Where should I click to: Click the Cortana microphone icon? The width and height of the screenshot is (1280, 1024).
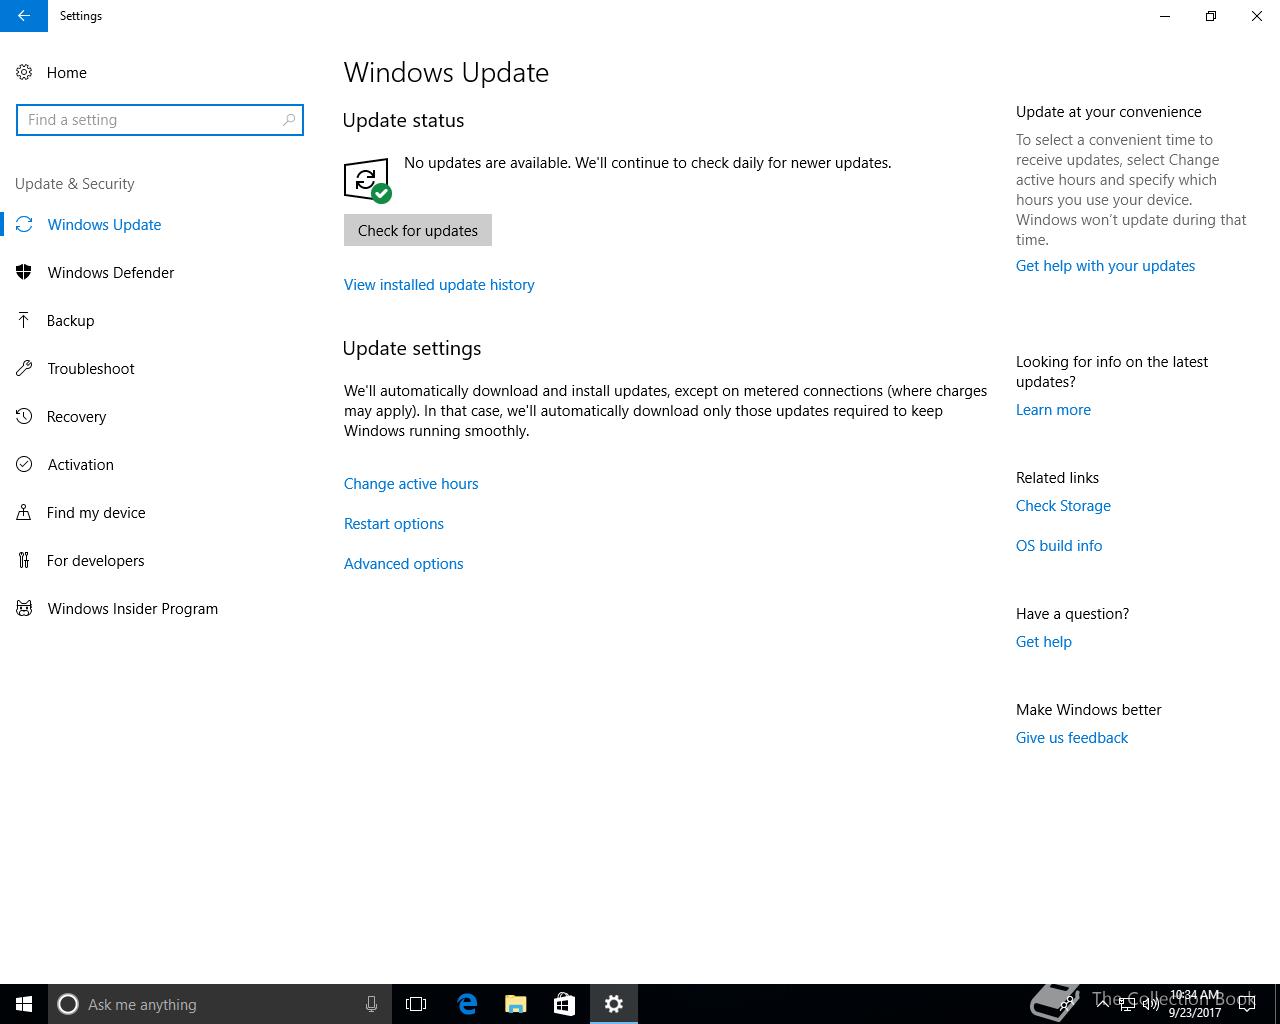tap(371, 1004)
